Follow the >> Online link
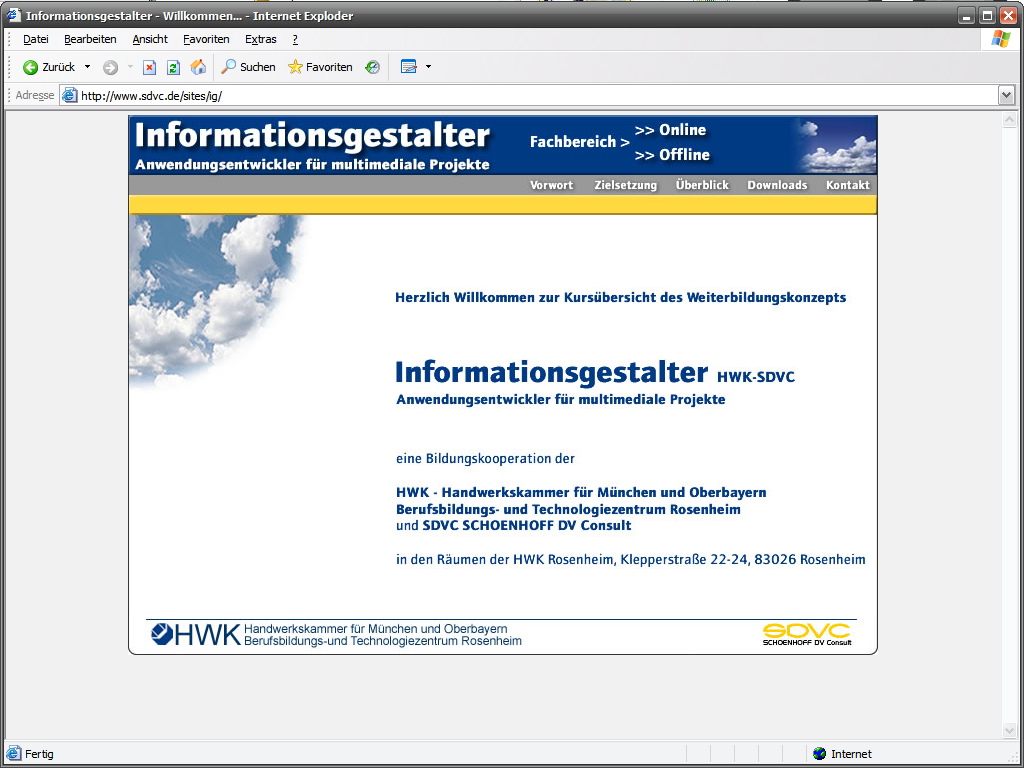This screenshot has height=768, width=1024. (x=670, y=130)
